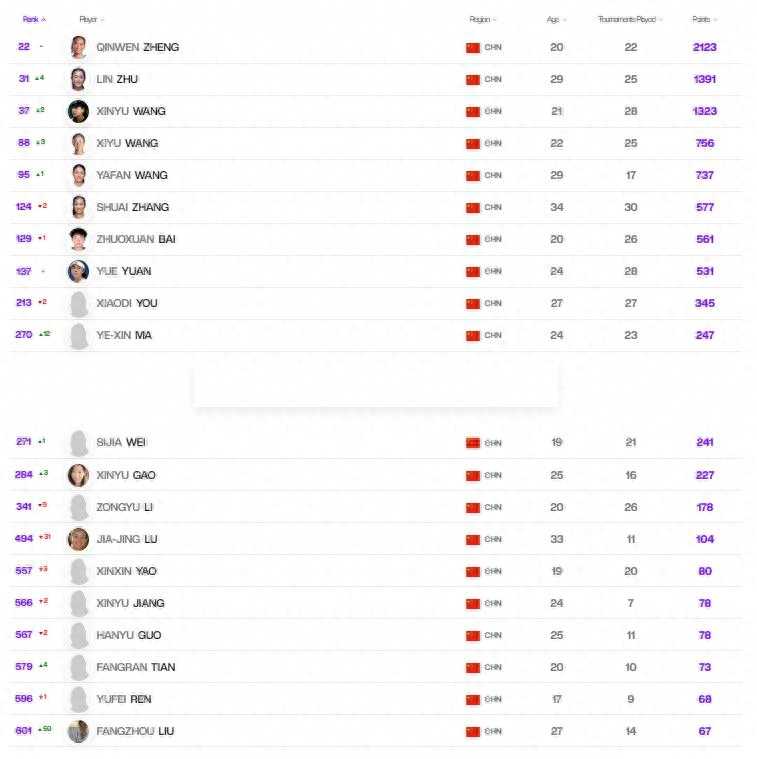Click the China flag in Shuai Zhang's row
Viewport: 757px width, 759px height.
point(473,207)
